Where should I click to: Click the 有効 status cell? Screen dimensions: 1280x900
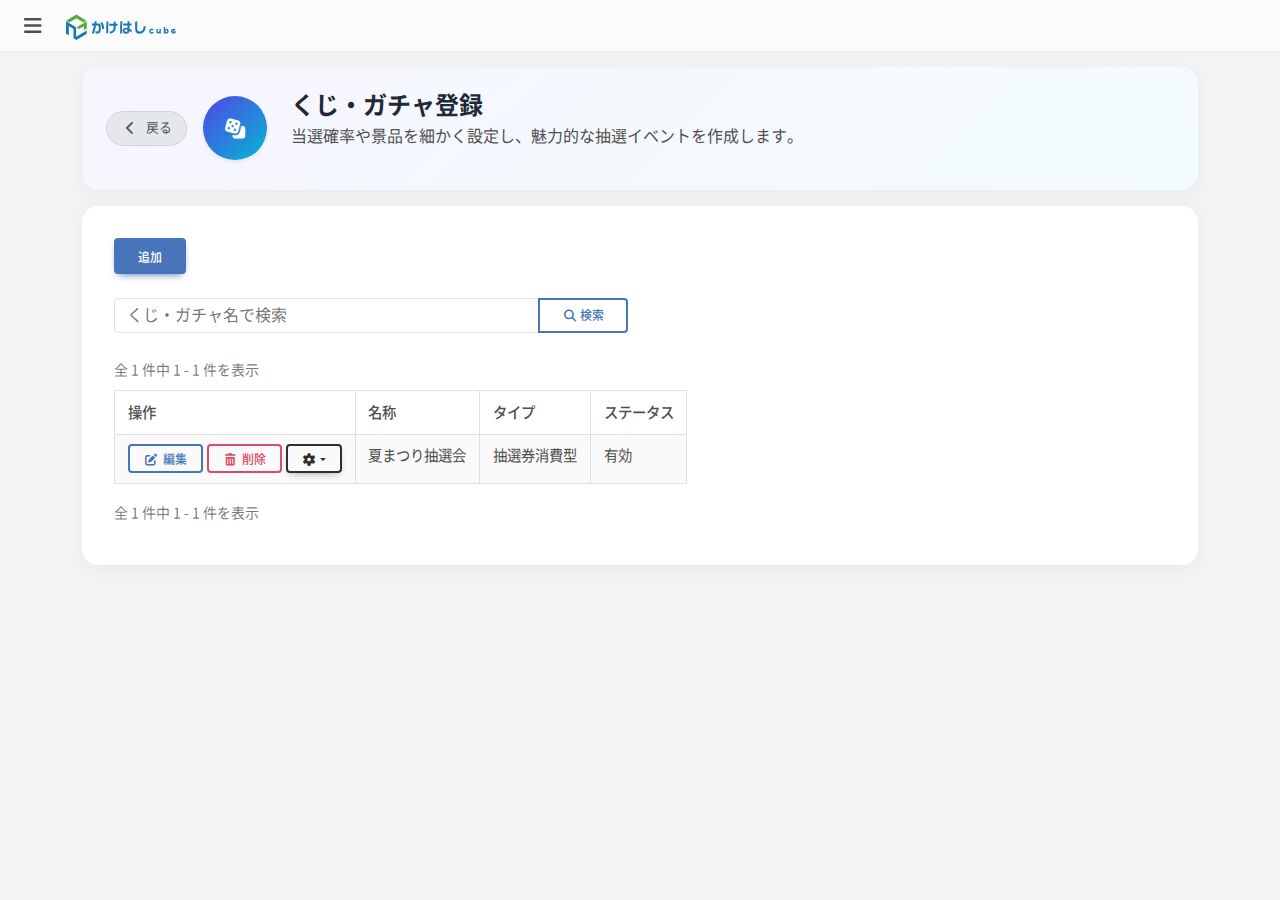coord(638,459)
